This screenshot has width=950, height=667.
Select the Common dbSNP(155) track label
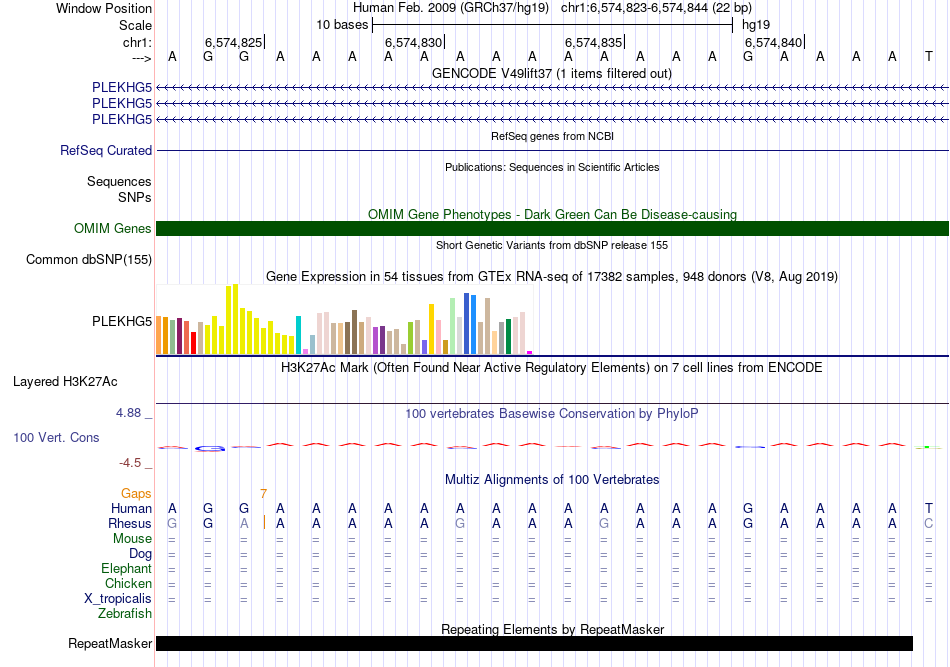tap(89, 260)
